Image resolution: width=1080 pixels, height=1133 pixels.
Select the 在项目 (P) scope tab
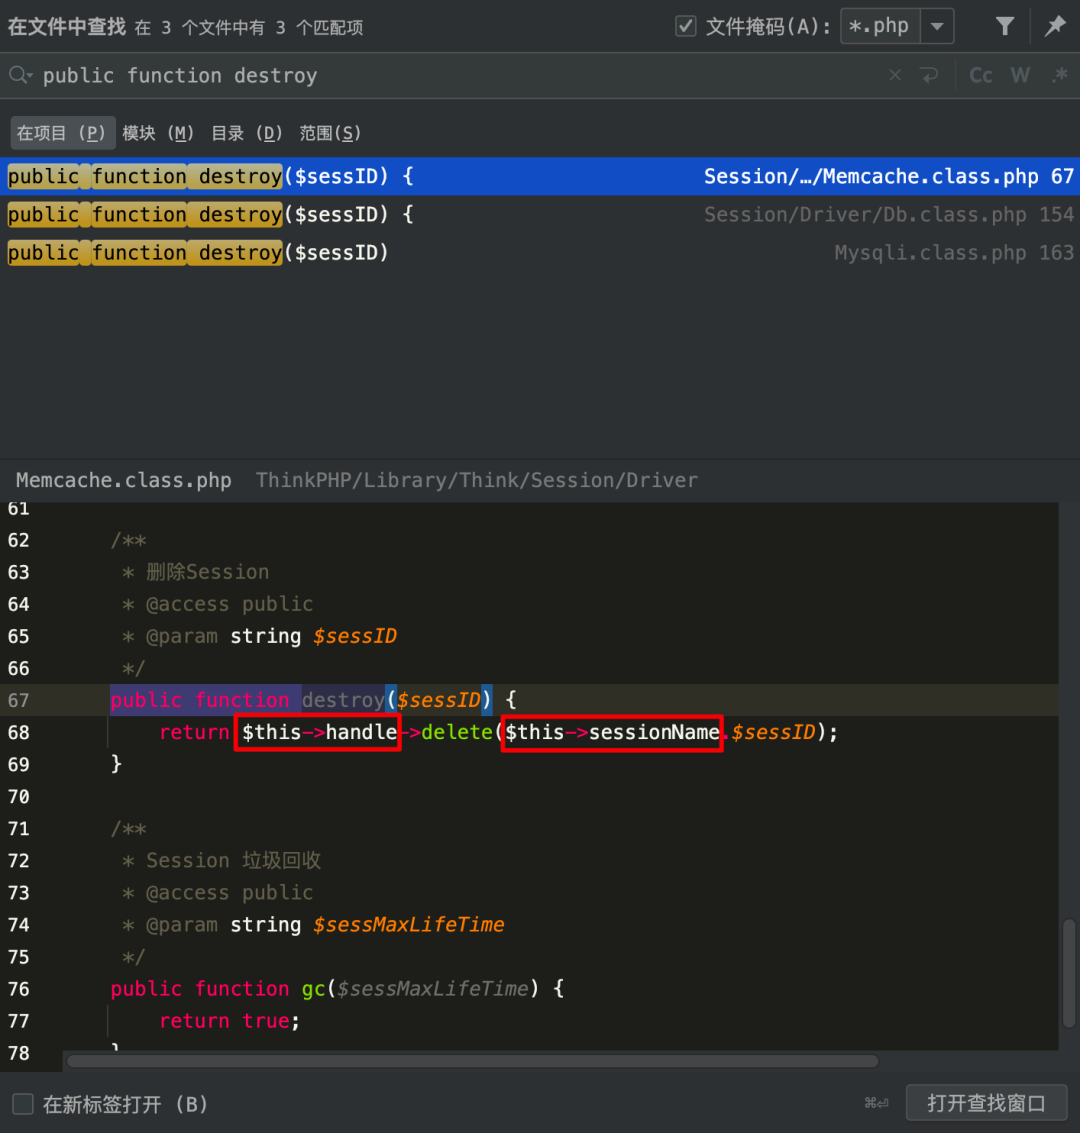click(61, 133)
